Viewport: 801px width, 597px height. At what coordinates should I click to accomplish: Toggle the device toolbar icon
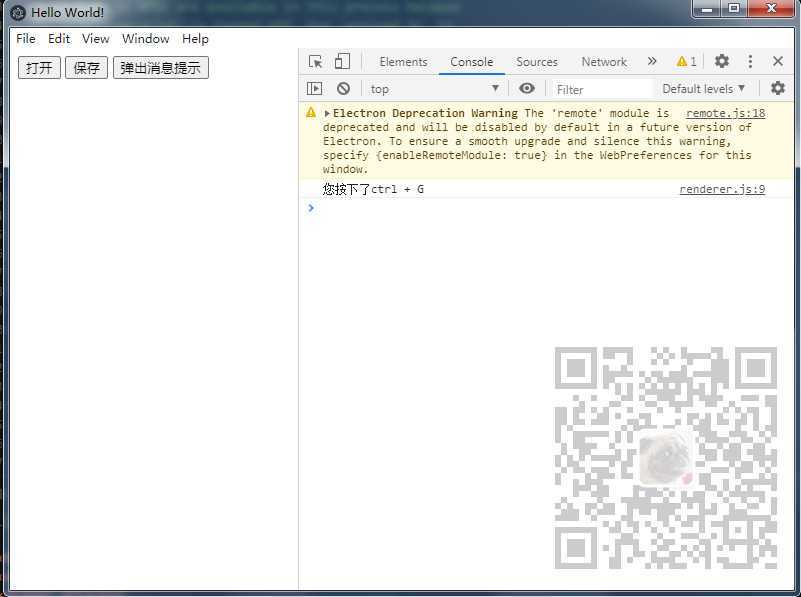[342, 61]
